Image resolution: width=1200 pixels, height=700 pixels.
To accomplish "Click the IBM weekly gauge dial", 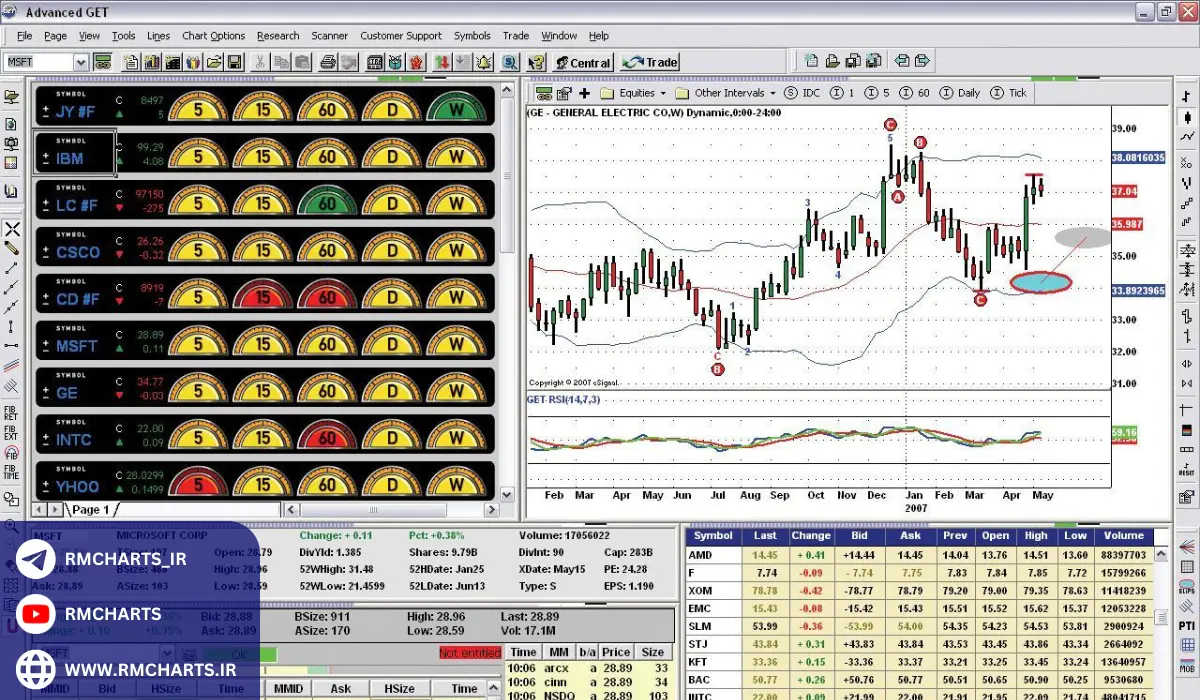I will pos(457,153).
